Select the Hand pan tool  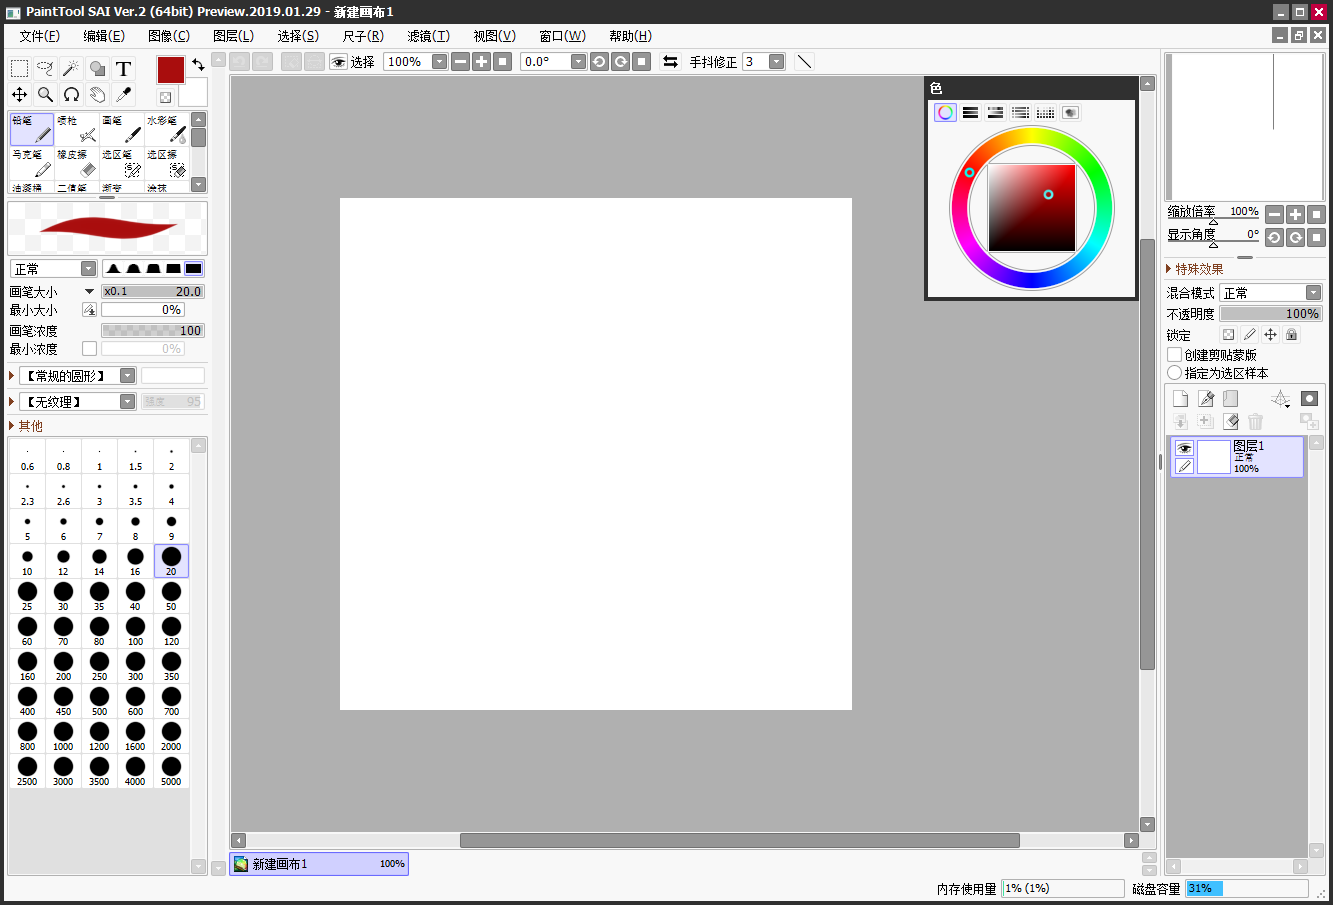tap(97, 94)
